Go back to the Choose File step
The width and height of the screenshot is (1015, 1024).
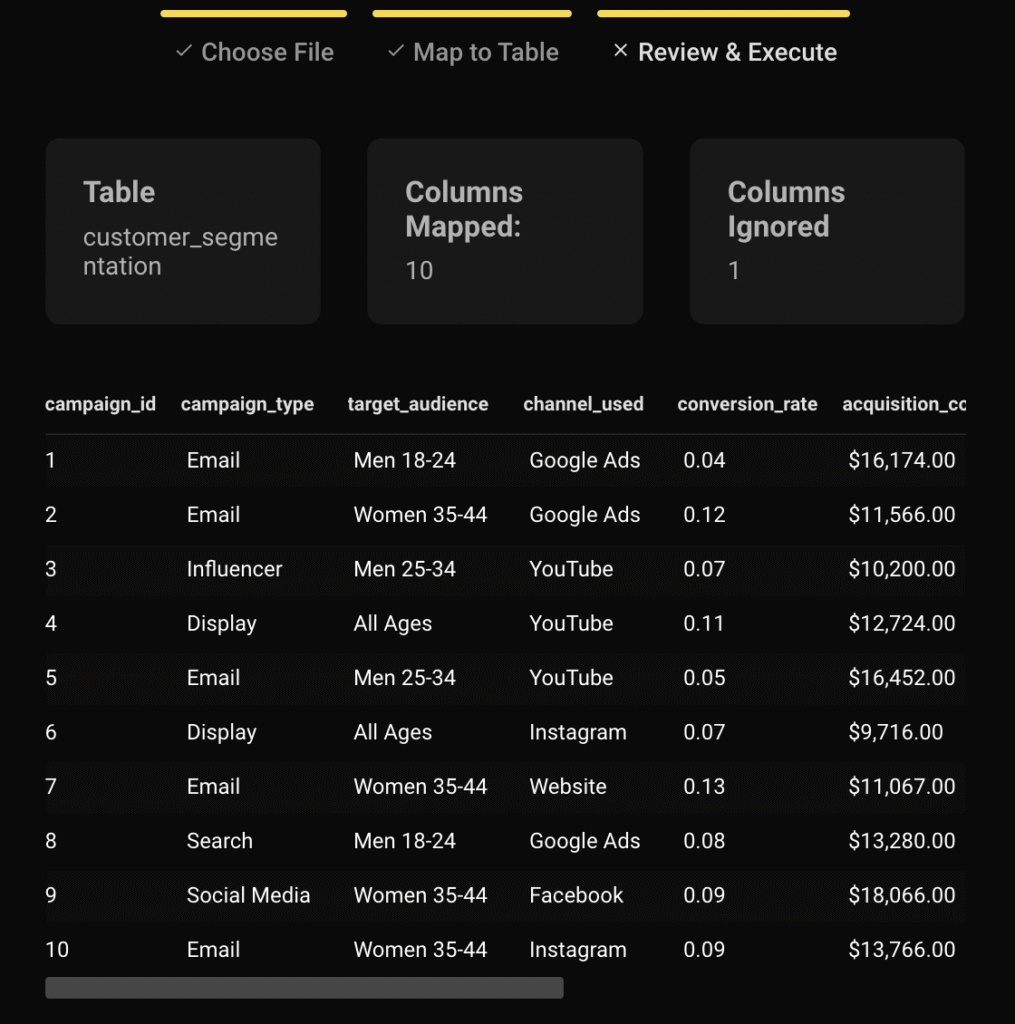click(x=267, y=52)
